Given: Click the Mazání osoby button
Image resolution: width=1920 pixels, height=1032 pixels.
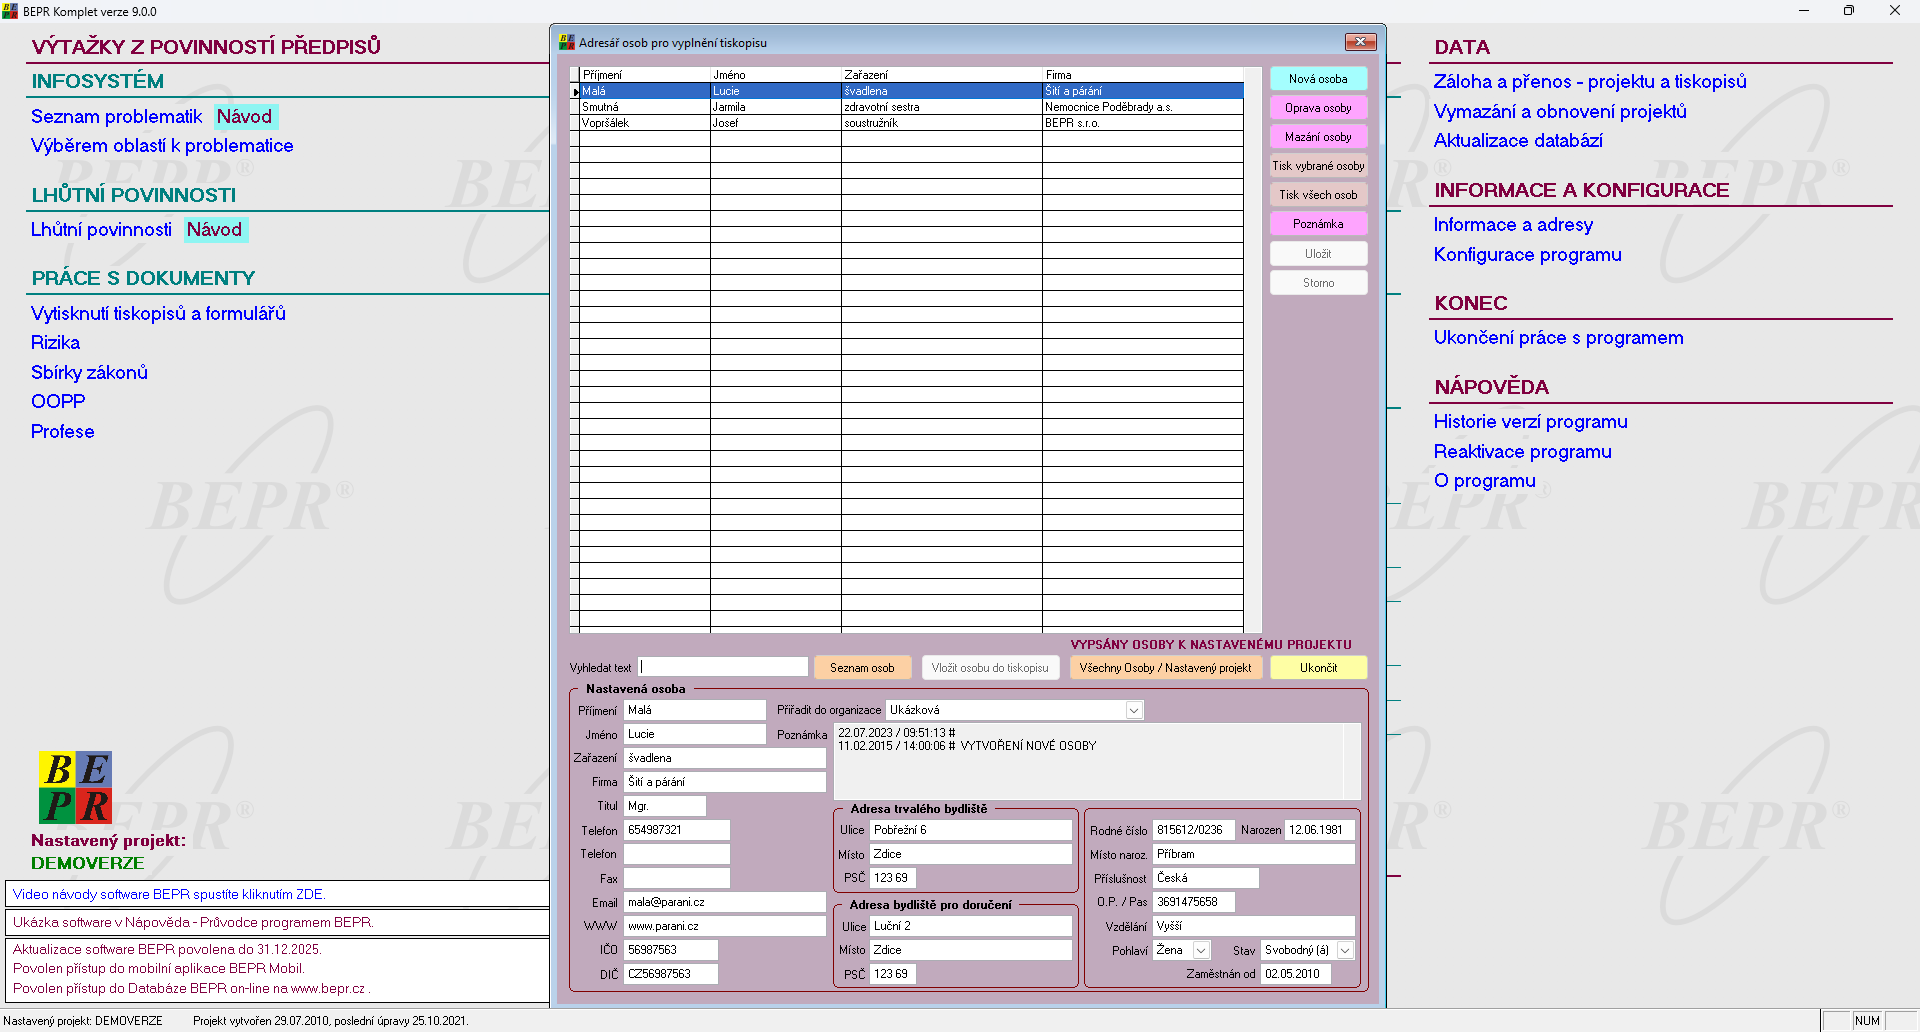Looking at the screenshot, I should [x=1318, y=137].
